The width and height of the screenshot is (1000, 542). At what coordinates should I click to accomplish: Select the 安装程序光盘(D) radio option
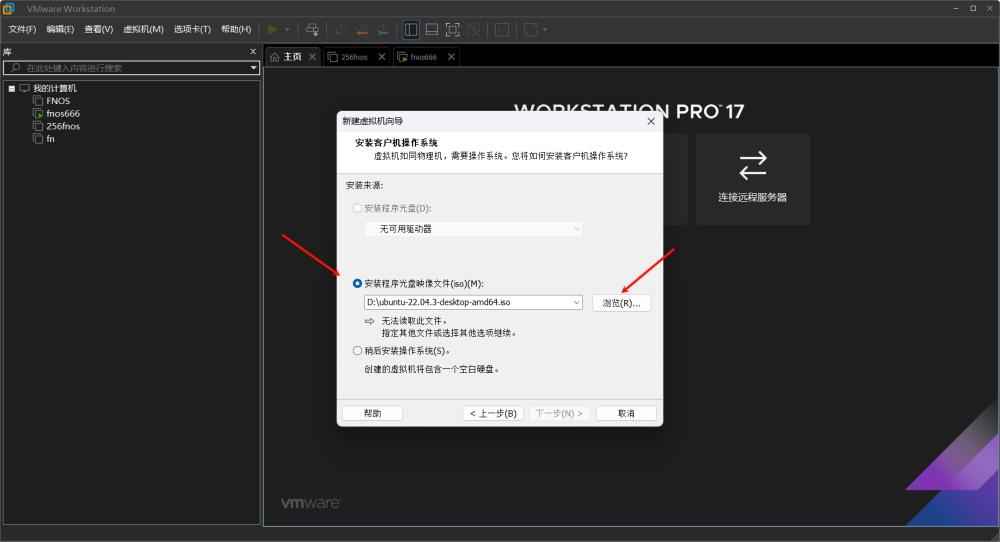357,209
